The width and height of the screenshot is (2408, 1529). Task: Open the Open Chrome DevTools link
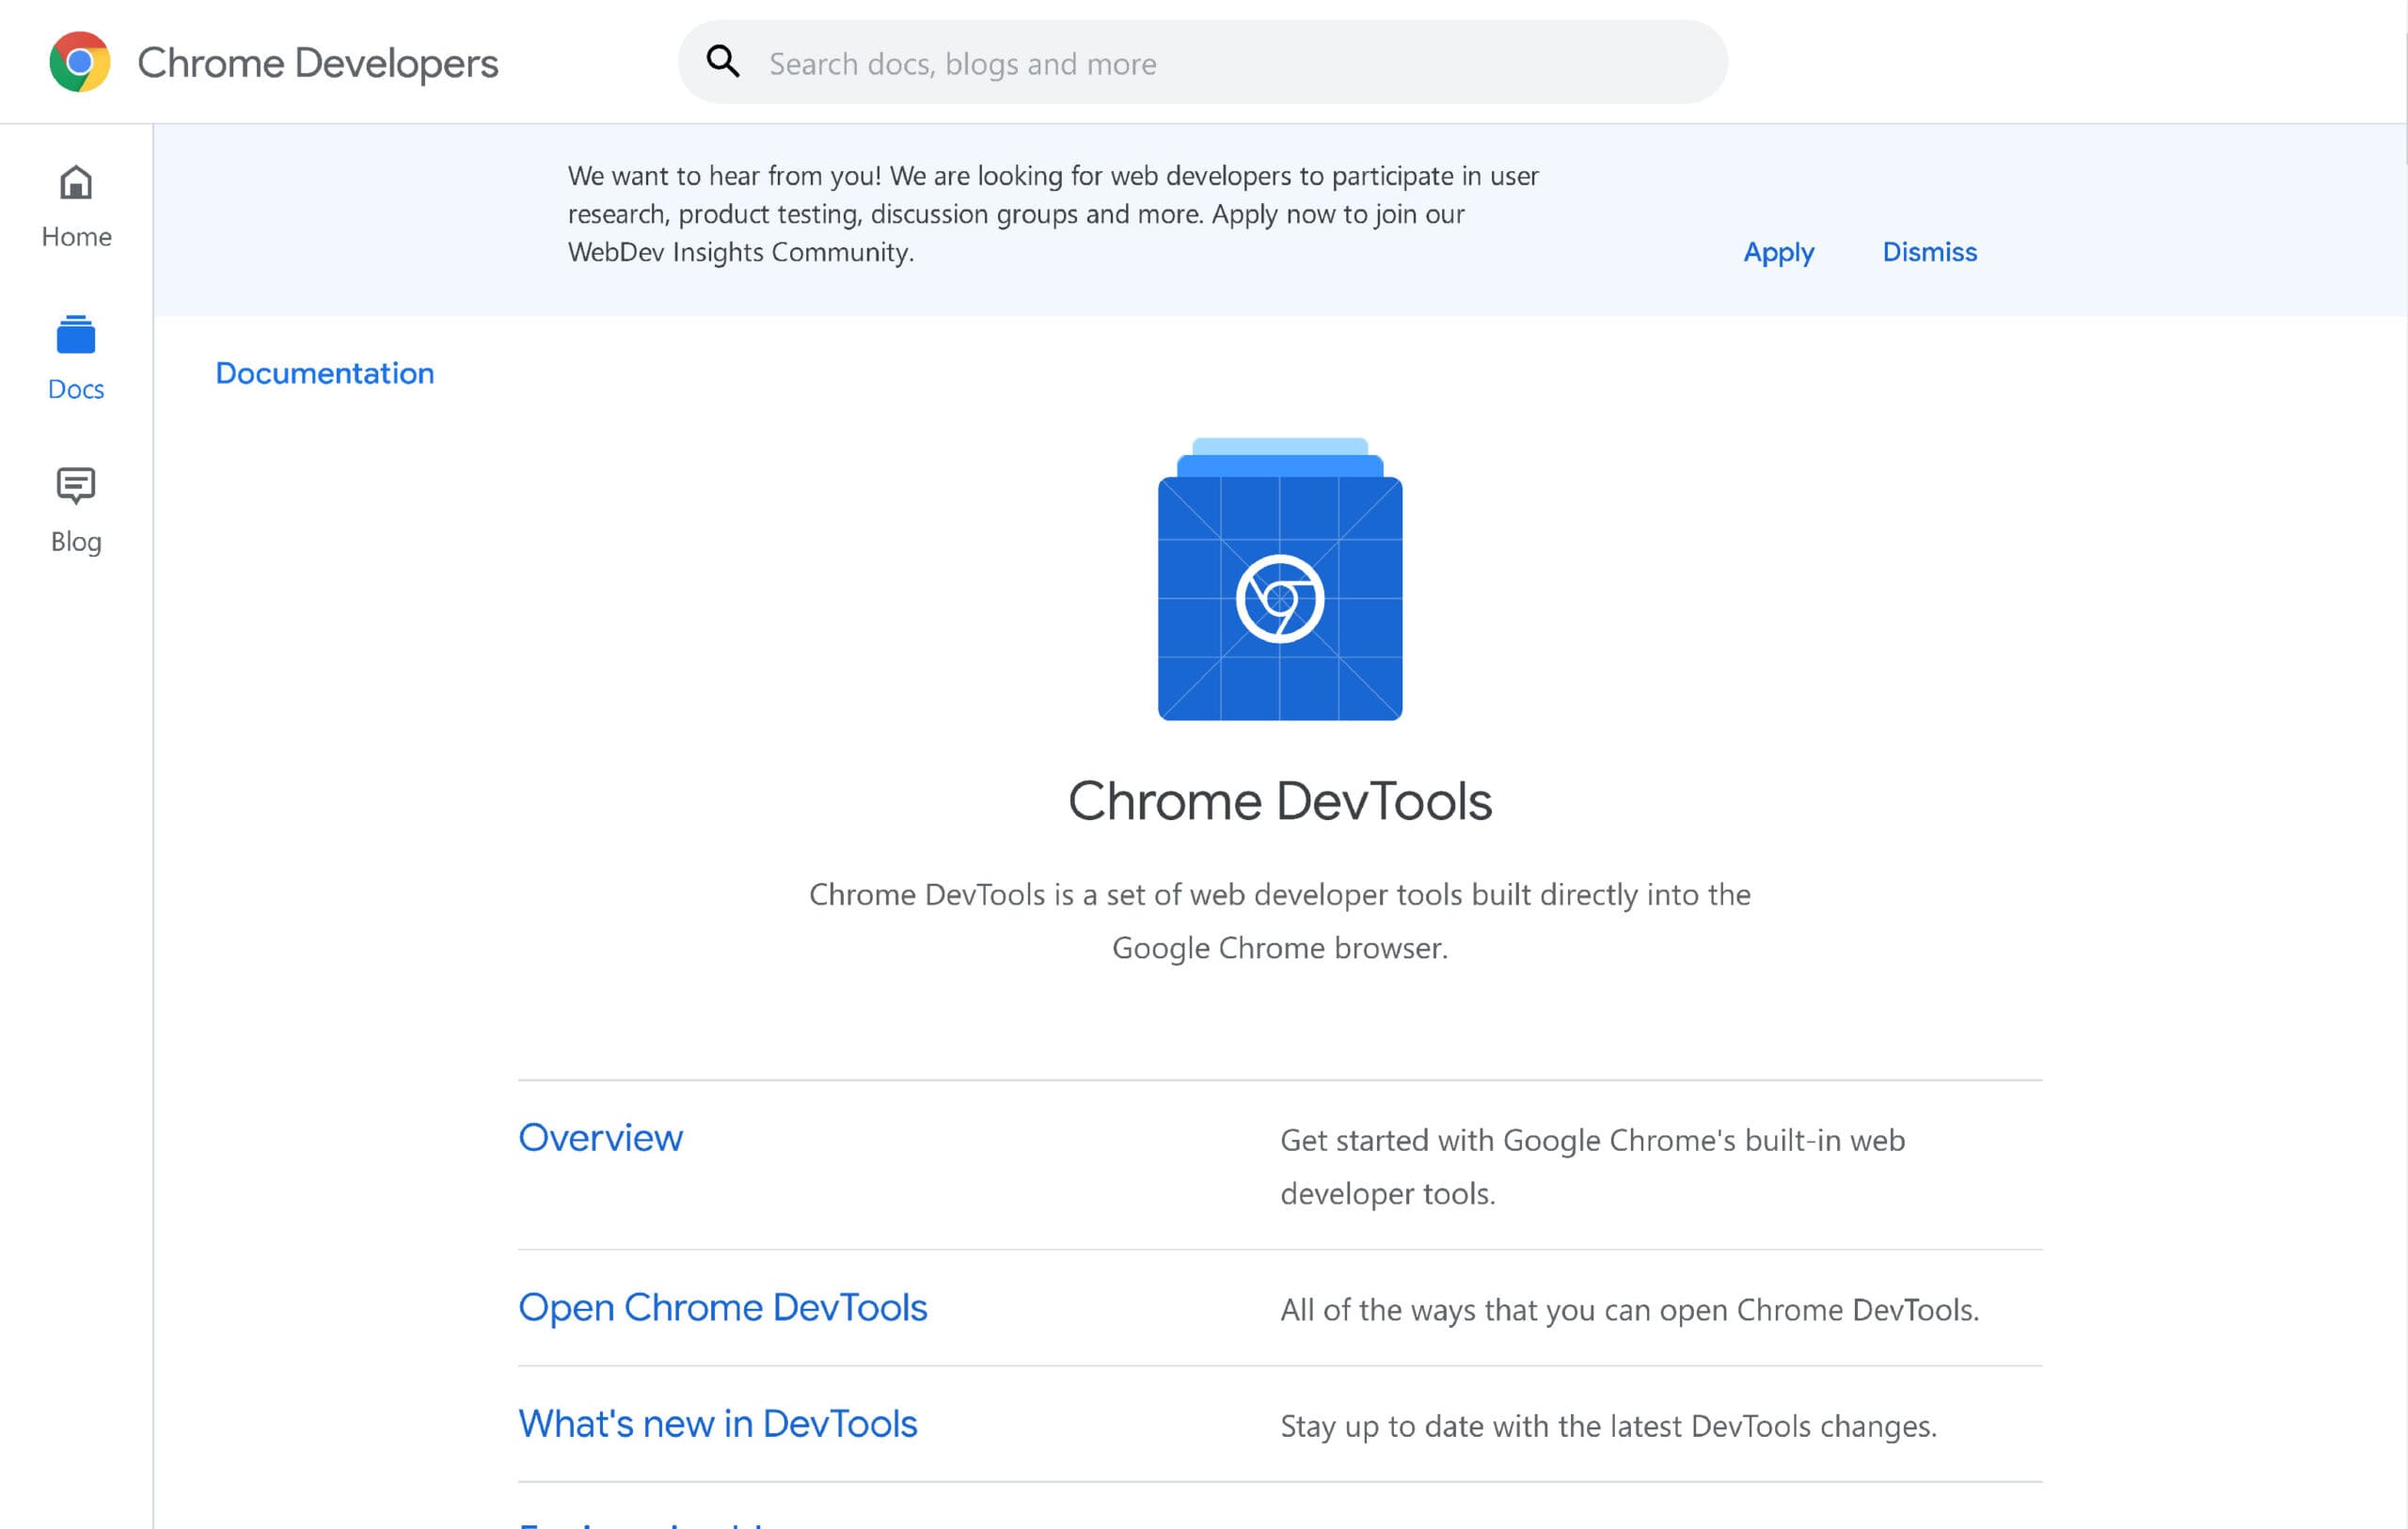pyautogui.click(x=722, y=1308)
